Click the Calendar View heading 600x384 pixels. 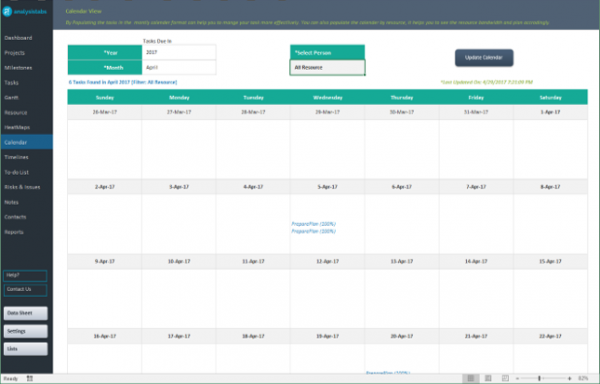click(83, 11)
